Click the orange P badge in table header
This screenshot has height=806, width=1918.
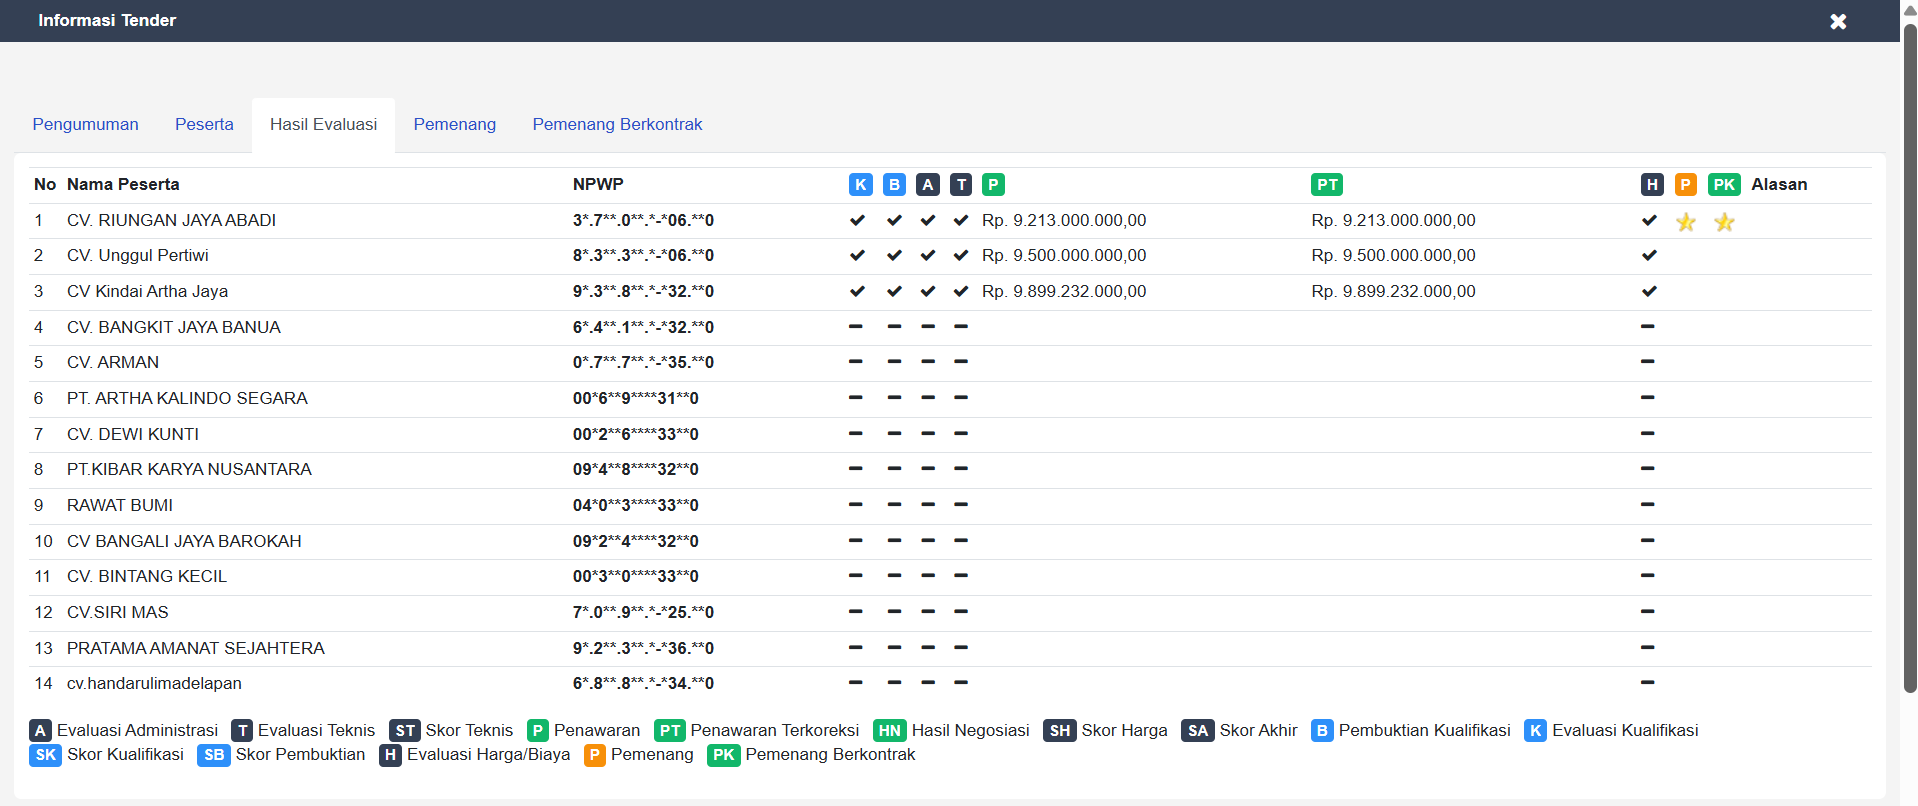[x=1686, y=184]
